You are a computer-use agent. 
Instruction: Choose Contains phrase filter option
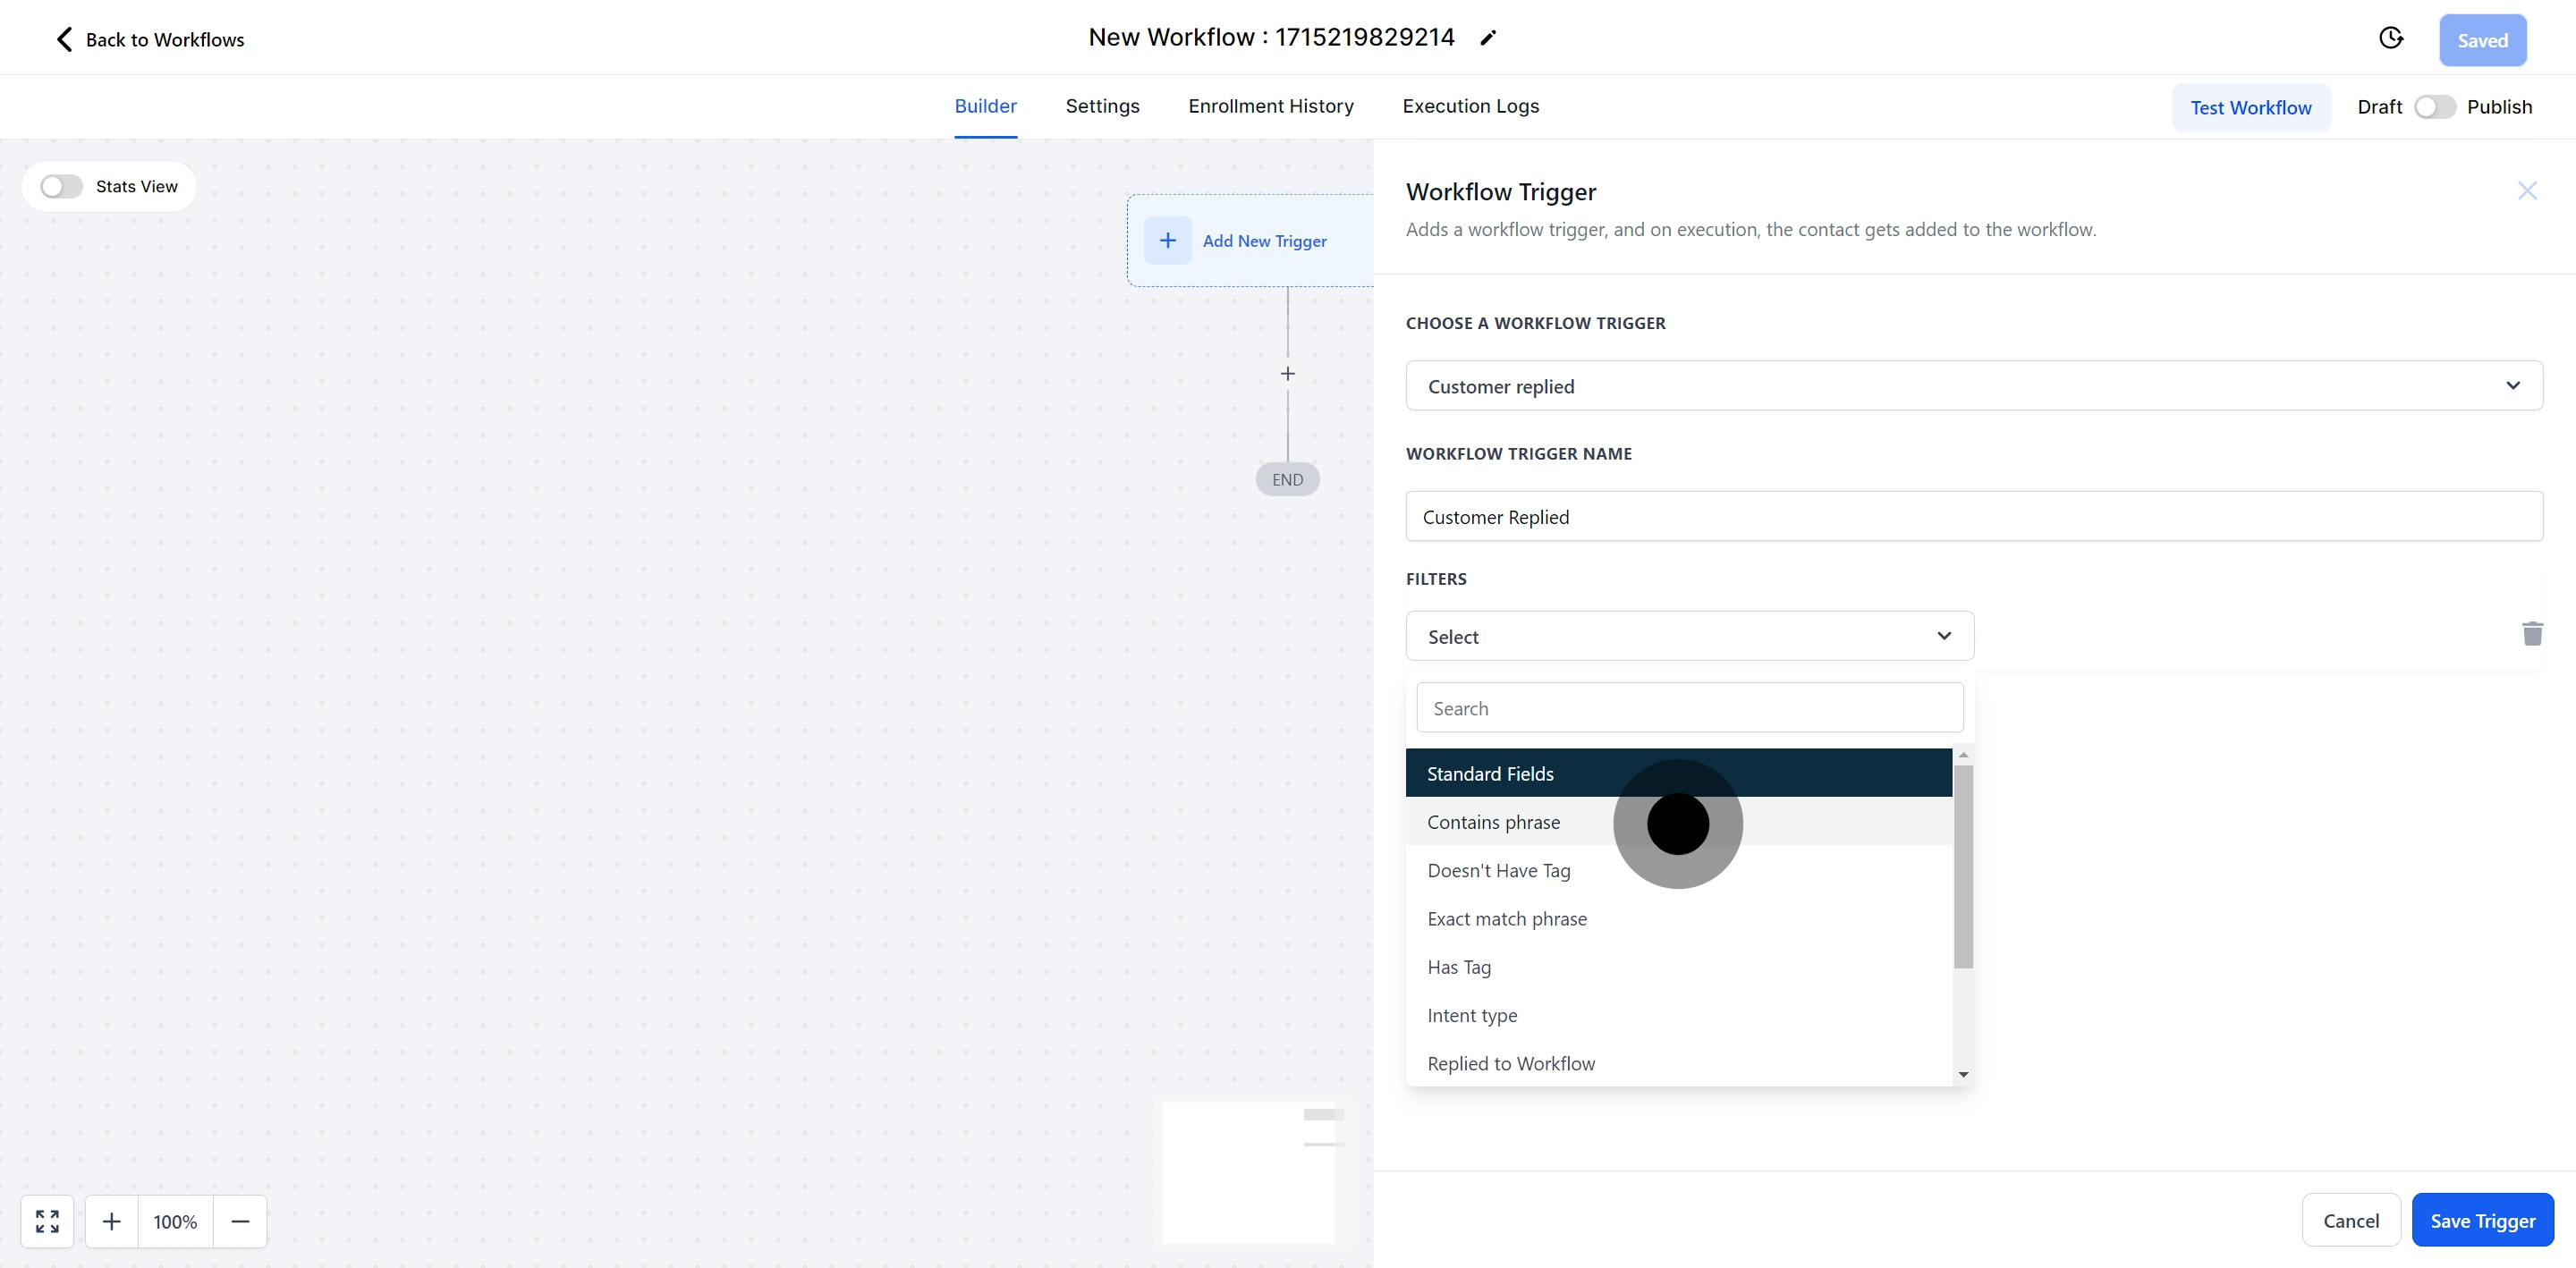[x=1493, y=822]
